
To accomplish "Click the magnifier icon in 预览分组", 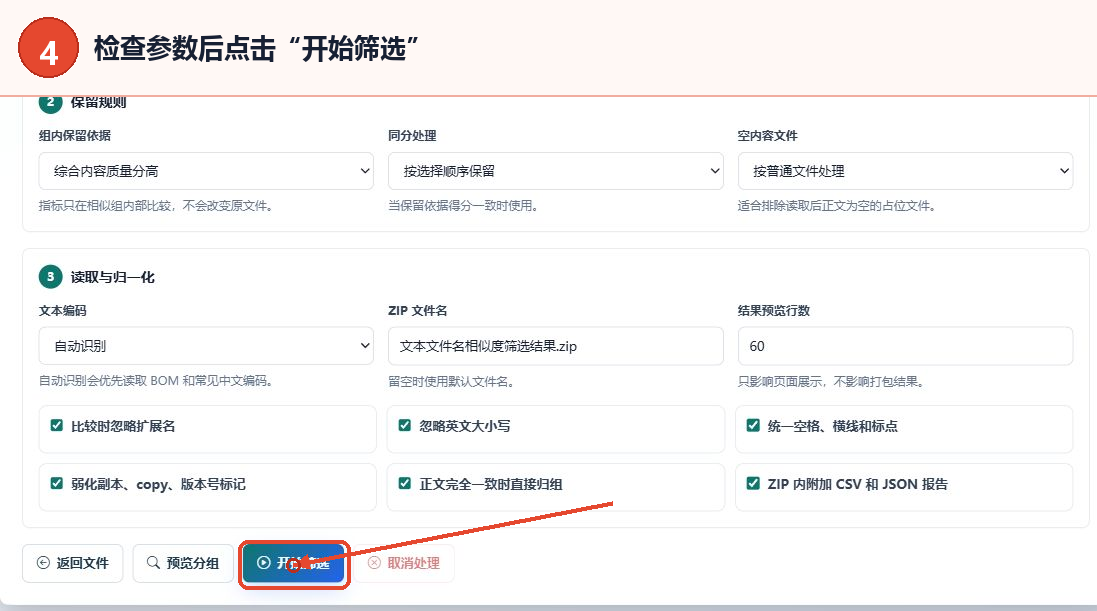I will tap(153, 563).
